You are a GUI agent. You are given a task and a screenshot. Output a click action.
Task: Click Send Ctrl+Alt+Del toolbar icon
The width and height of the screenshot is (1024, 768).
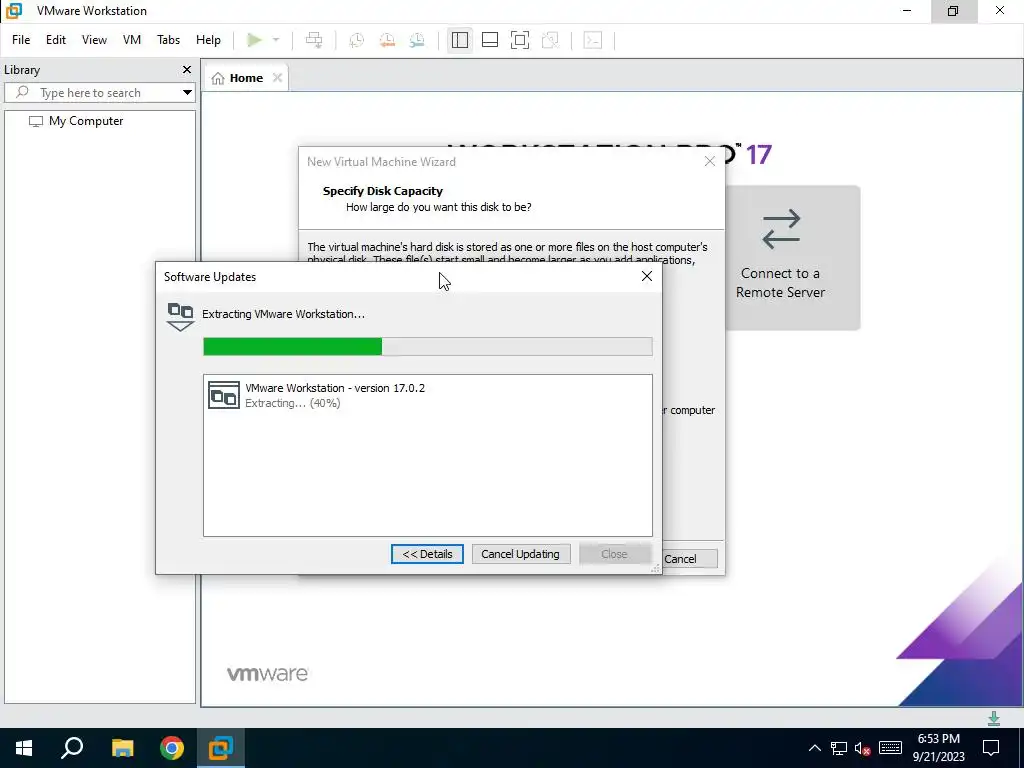click(x=314, y=40)
